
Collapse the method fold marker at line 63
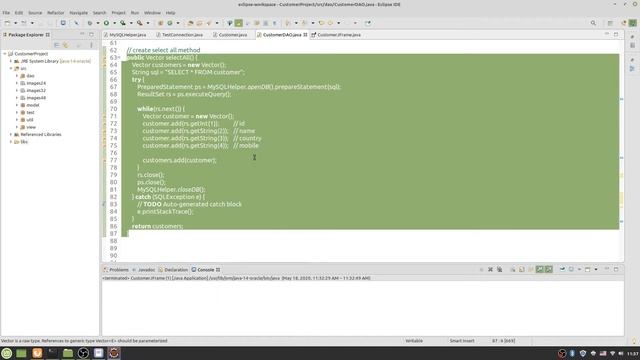point(119,58)
